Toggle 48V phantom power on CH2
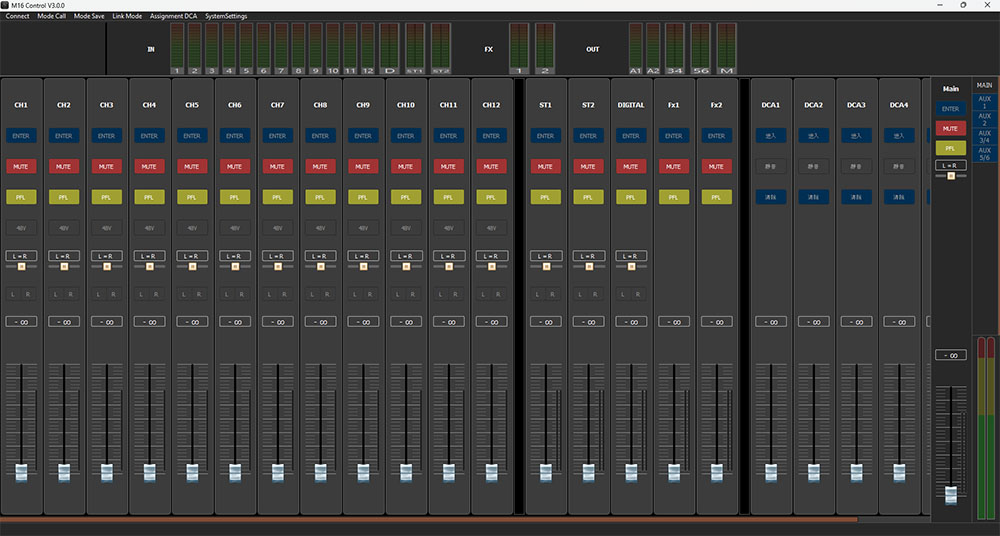The width and height of the screenshot is (1000, 536). (64, 228)
